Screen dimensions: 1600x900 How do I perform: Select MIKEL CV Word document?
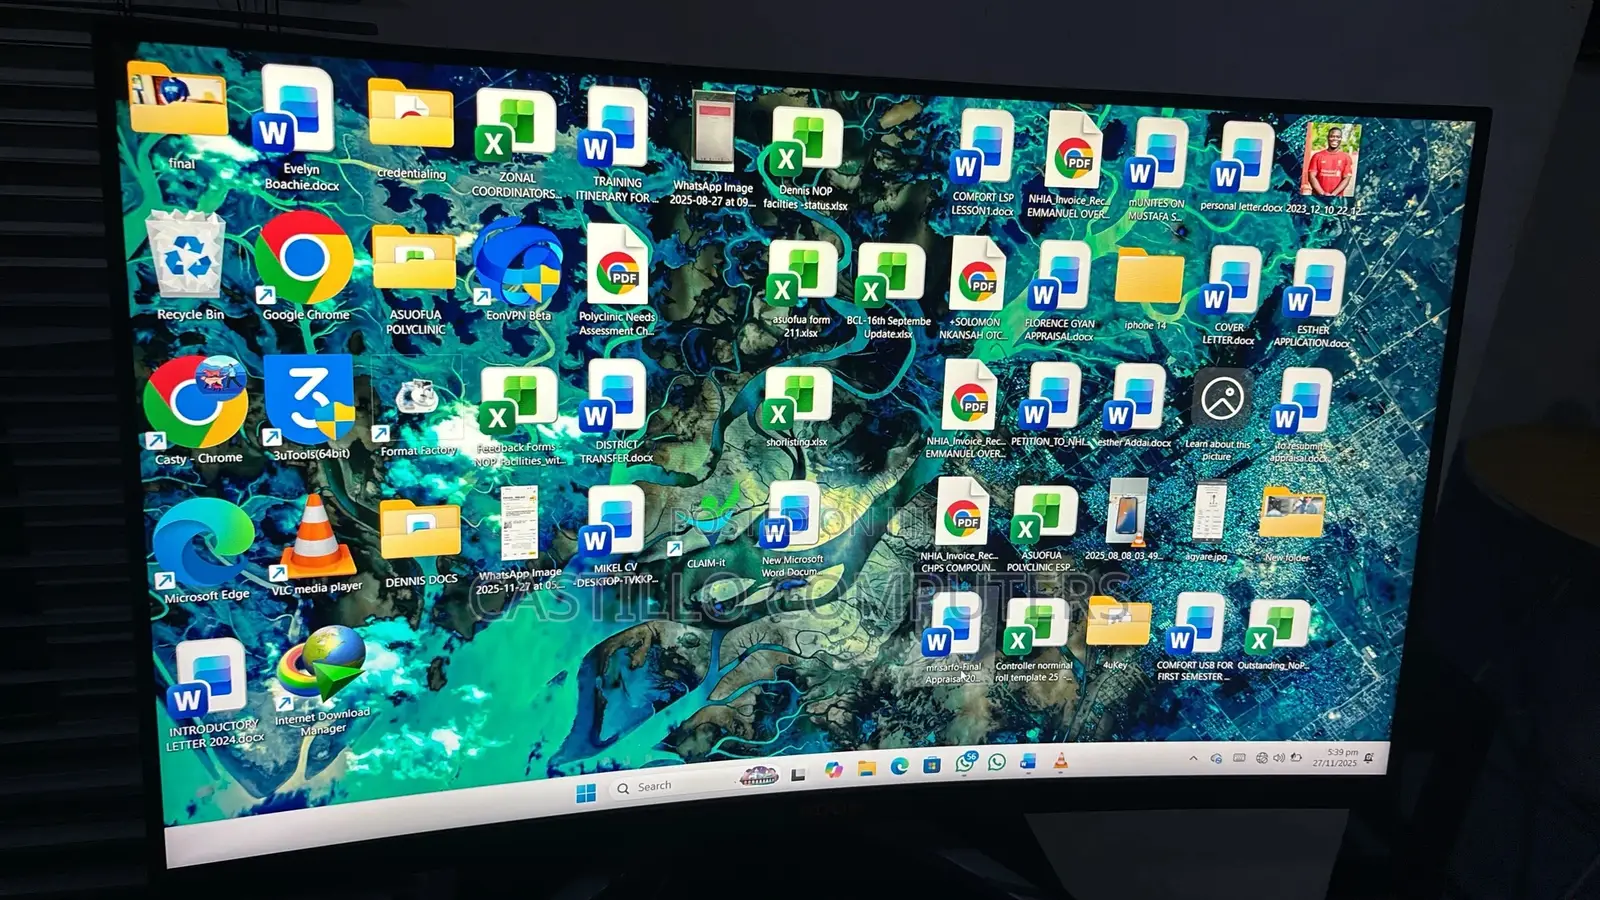tap(616, 537)
